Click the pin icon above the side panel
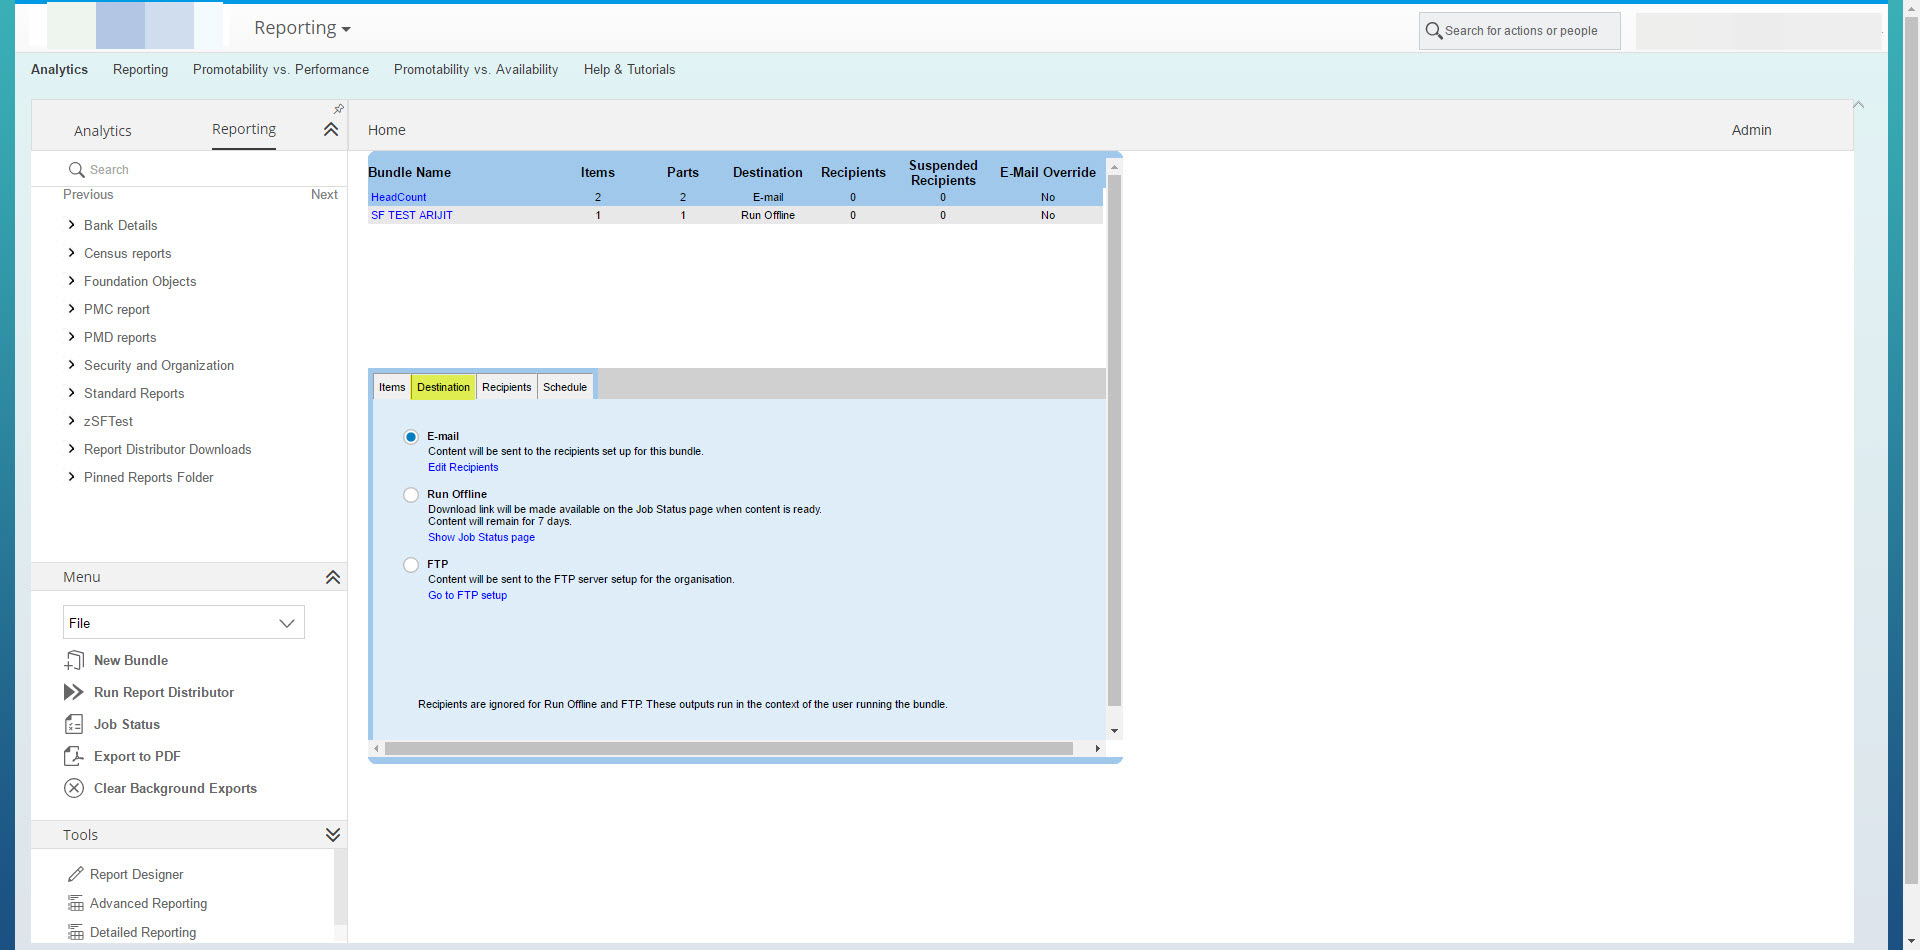1920x950 pixels. 339,108
